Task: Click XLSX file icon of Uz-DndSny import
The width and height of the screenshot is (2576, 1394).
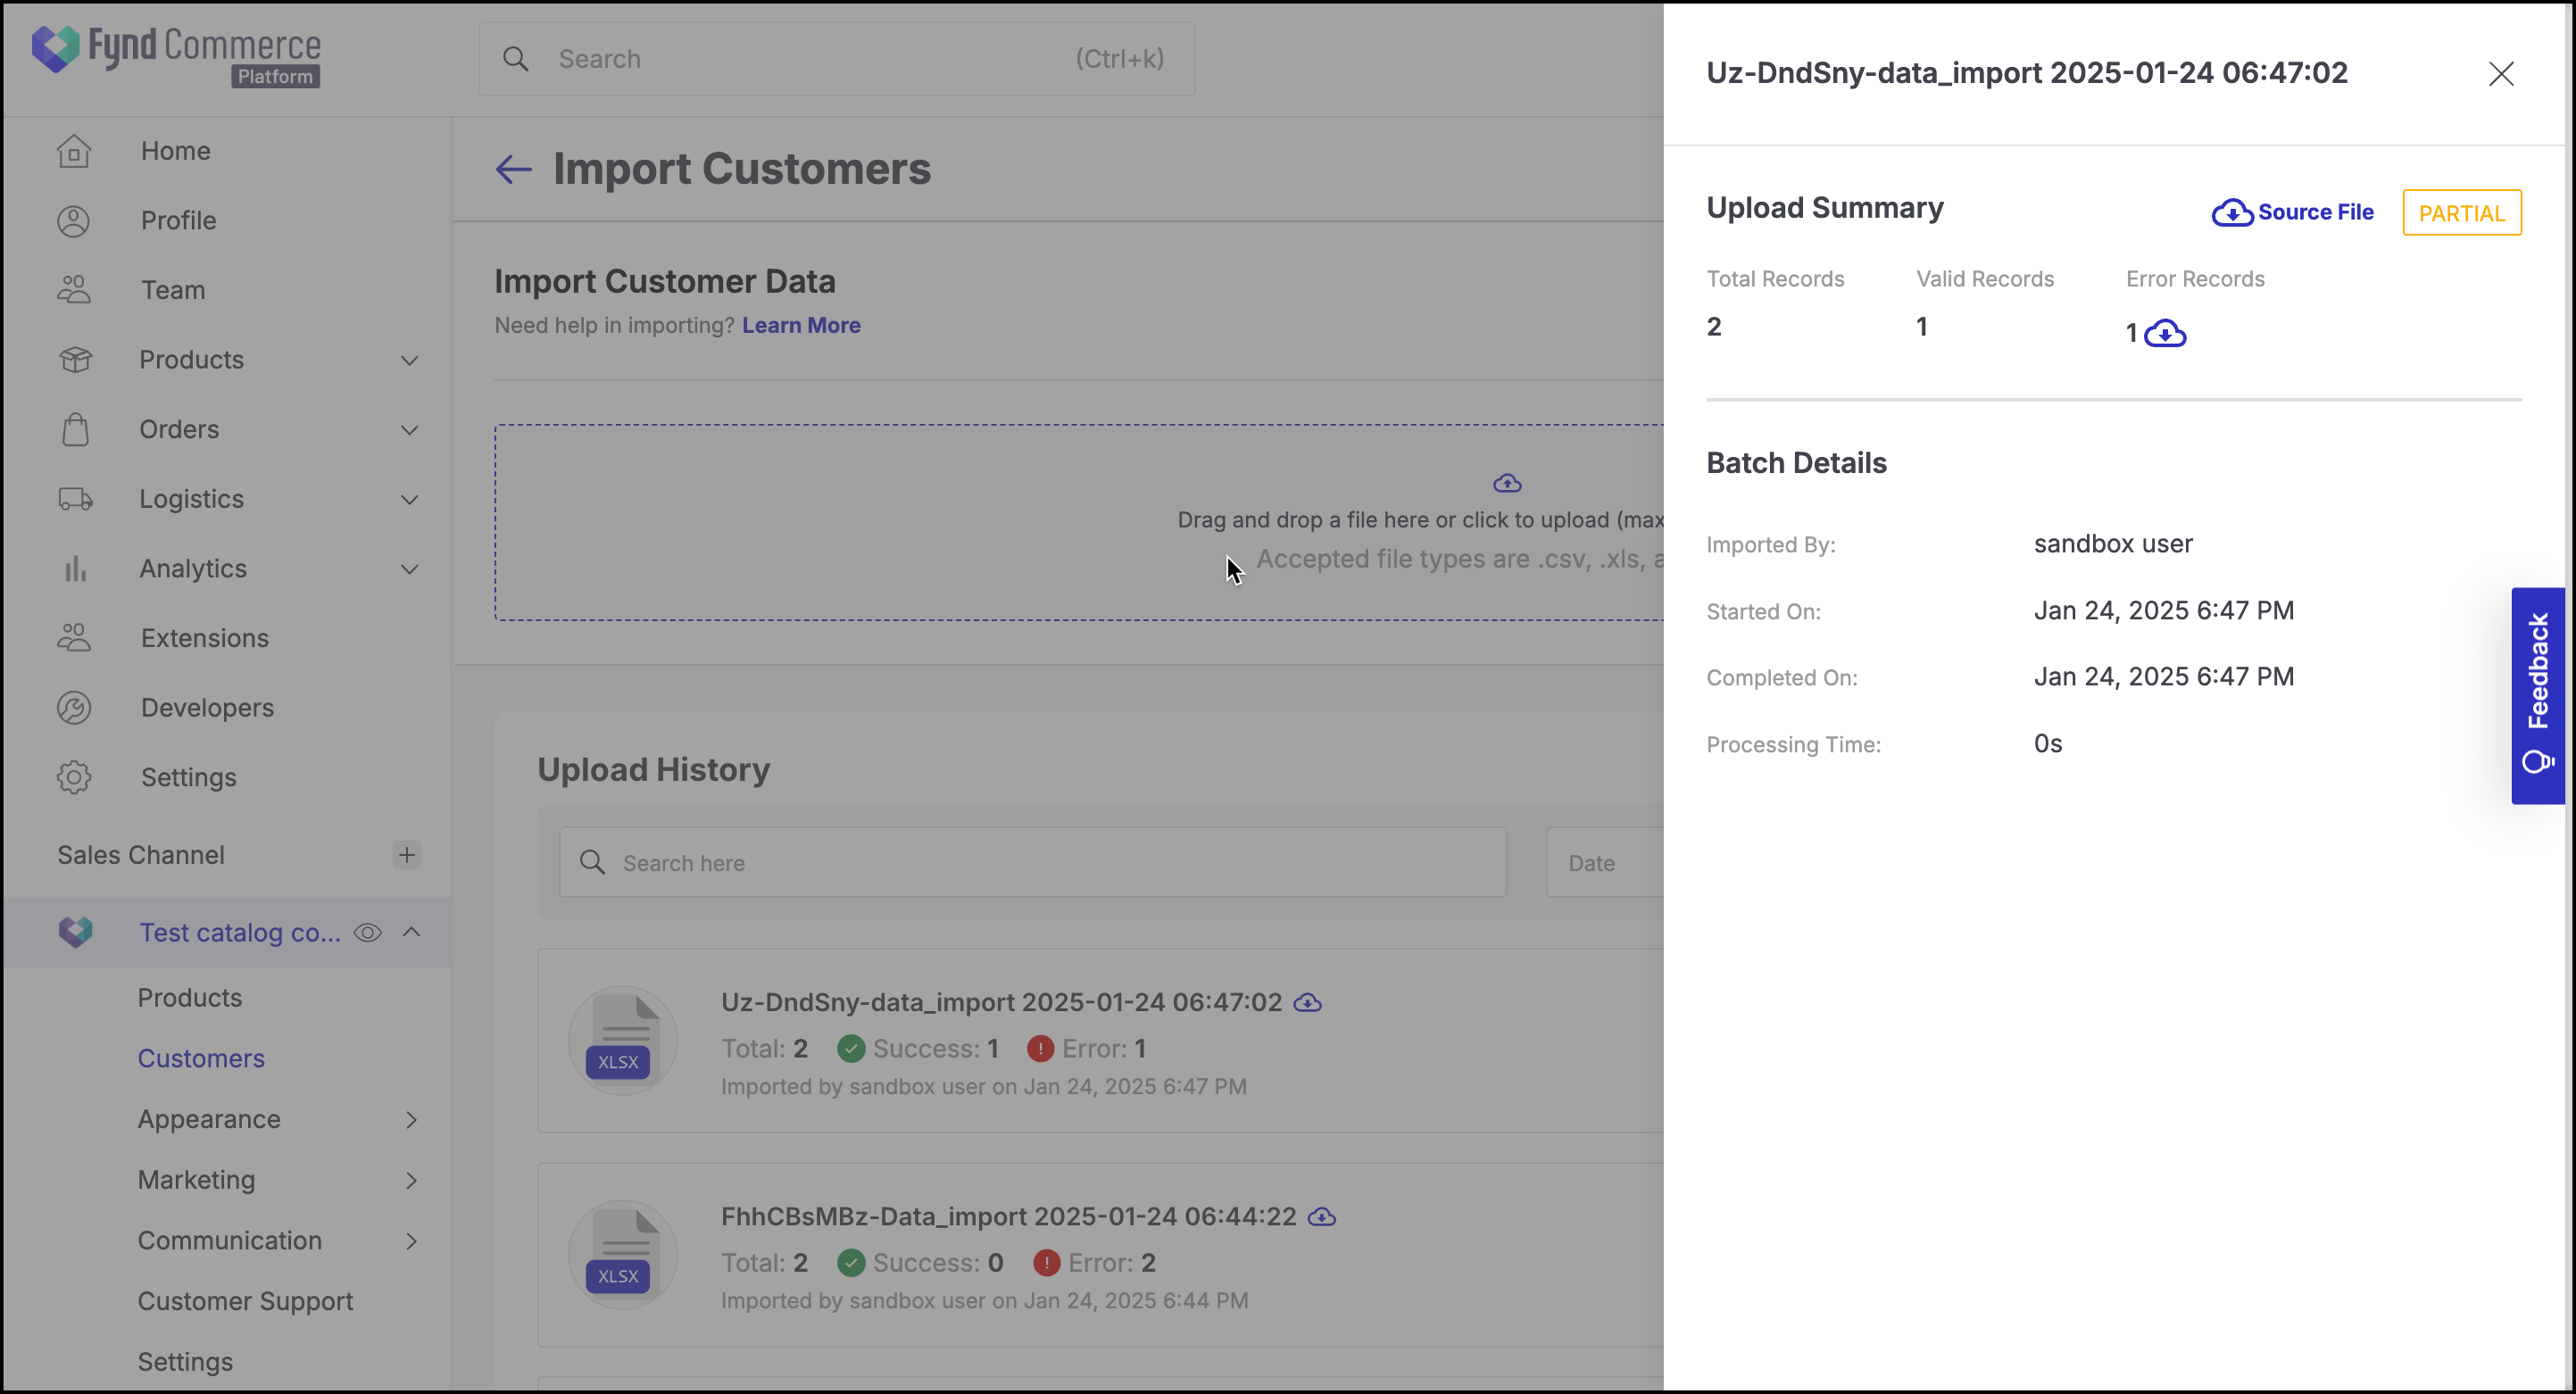Action: click(622, 1040)
